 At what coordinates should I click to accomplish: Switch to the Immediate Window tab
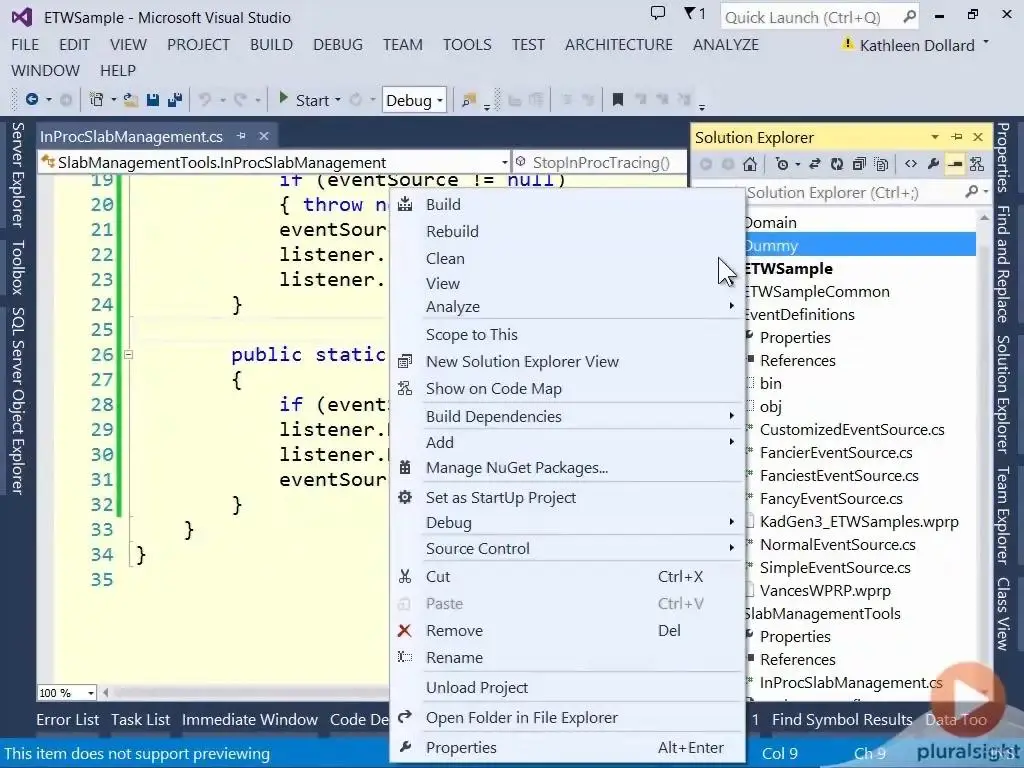click(x=249, y=720)
